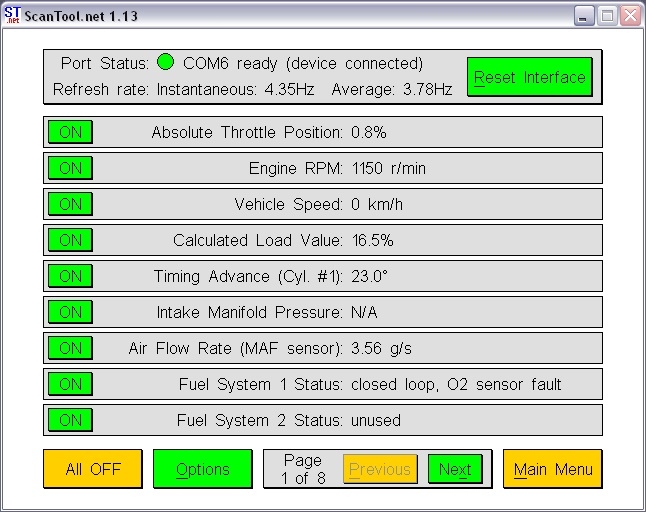Click the maximize window button
The image size is (646, 512).
607,16
